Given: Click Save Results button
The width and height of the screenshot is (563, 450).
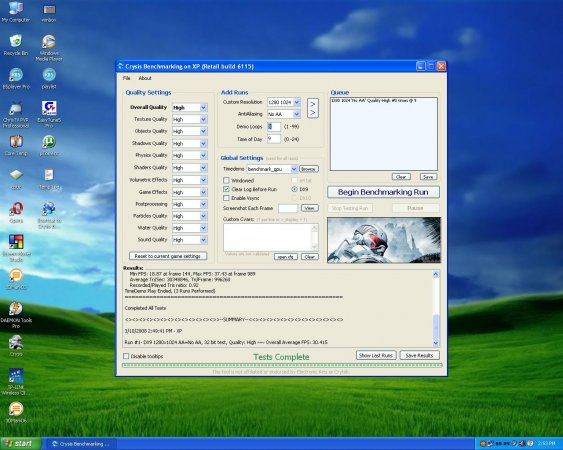Looking at the screenshot, I should pos(419,355).
